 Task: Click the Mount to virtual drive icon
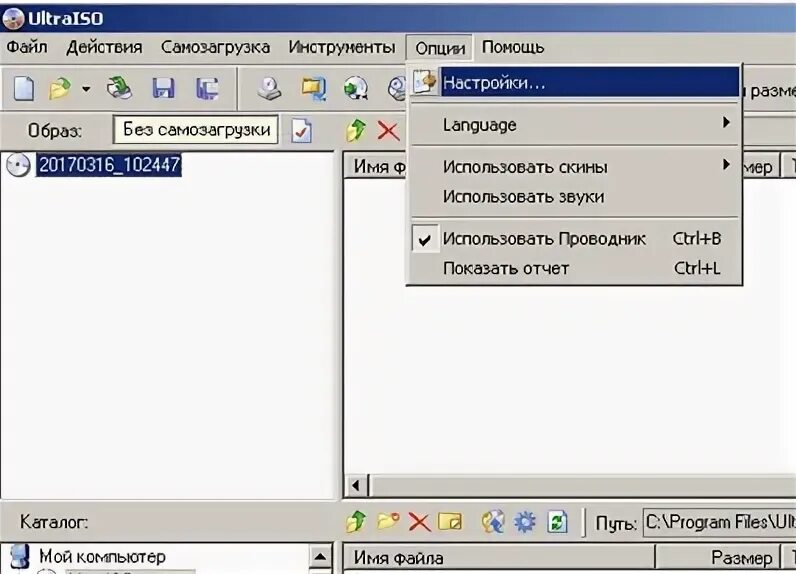[x=356, y=88]
